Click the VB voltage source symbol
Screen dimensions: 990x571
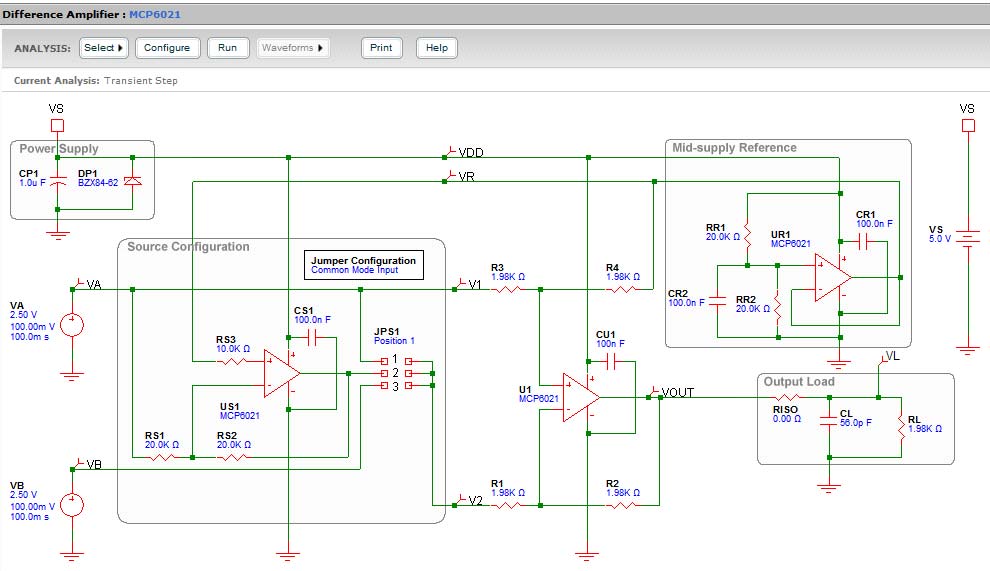[x=71, y=503]
